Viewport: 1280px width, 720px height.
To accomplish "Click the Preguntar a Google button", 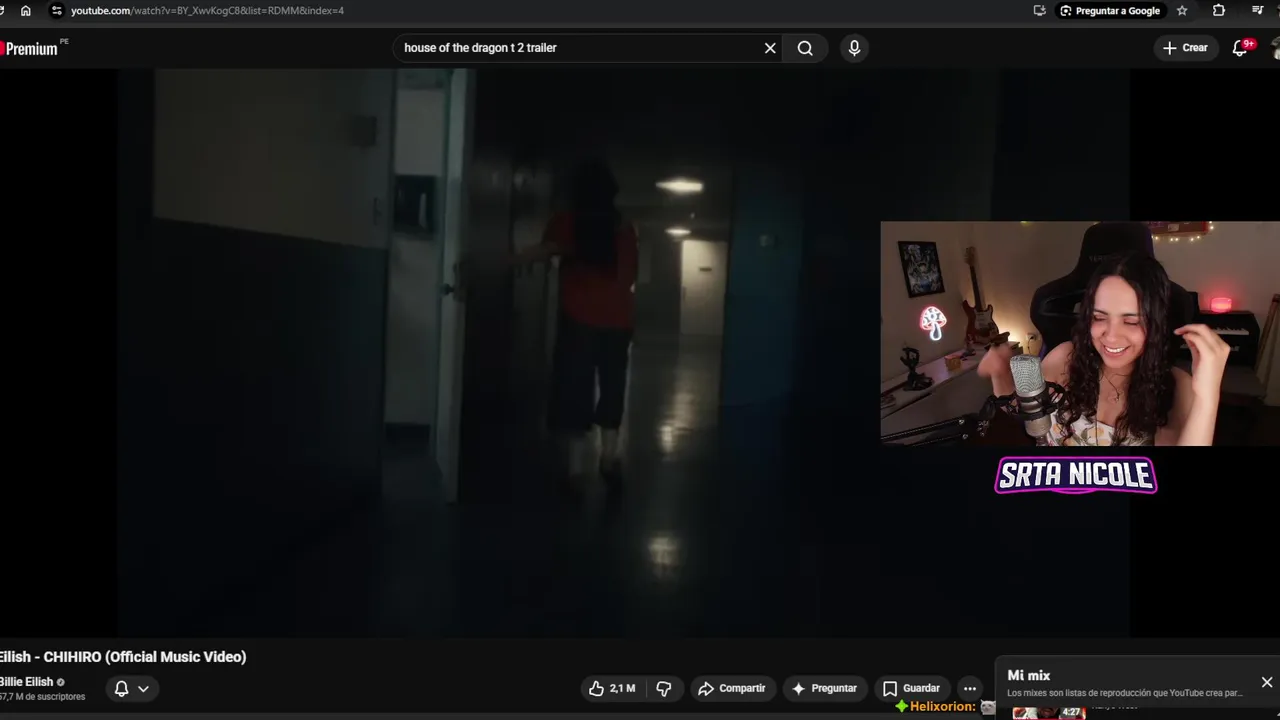I will tap(1110, 10).
